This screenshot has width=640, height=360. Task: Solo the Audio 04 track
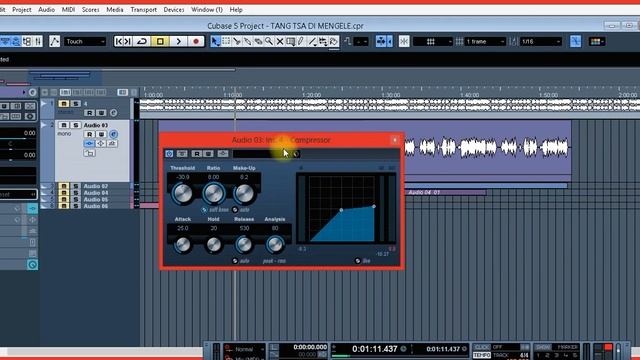(76, 193)
